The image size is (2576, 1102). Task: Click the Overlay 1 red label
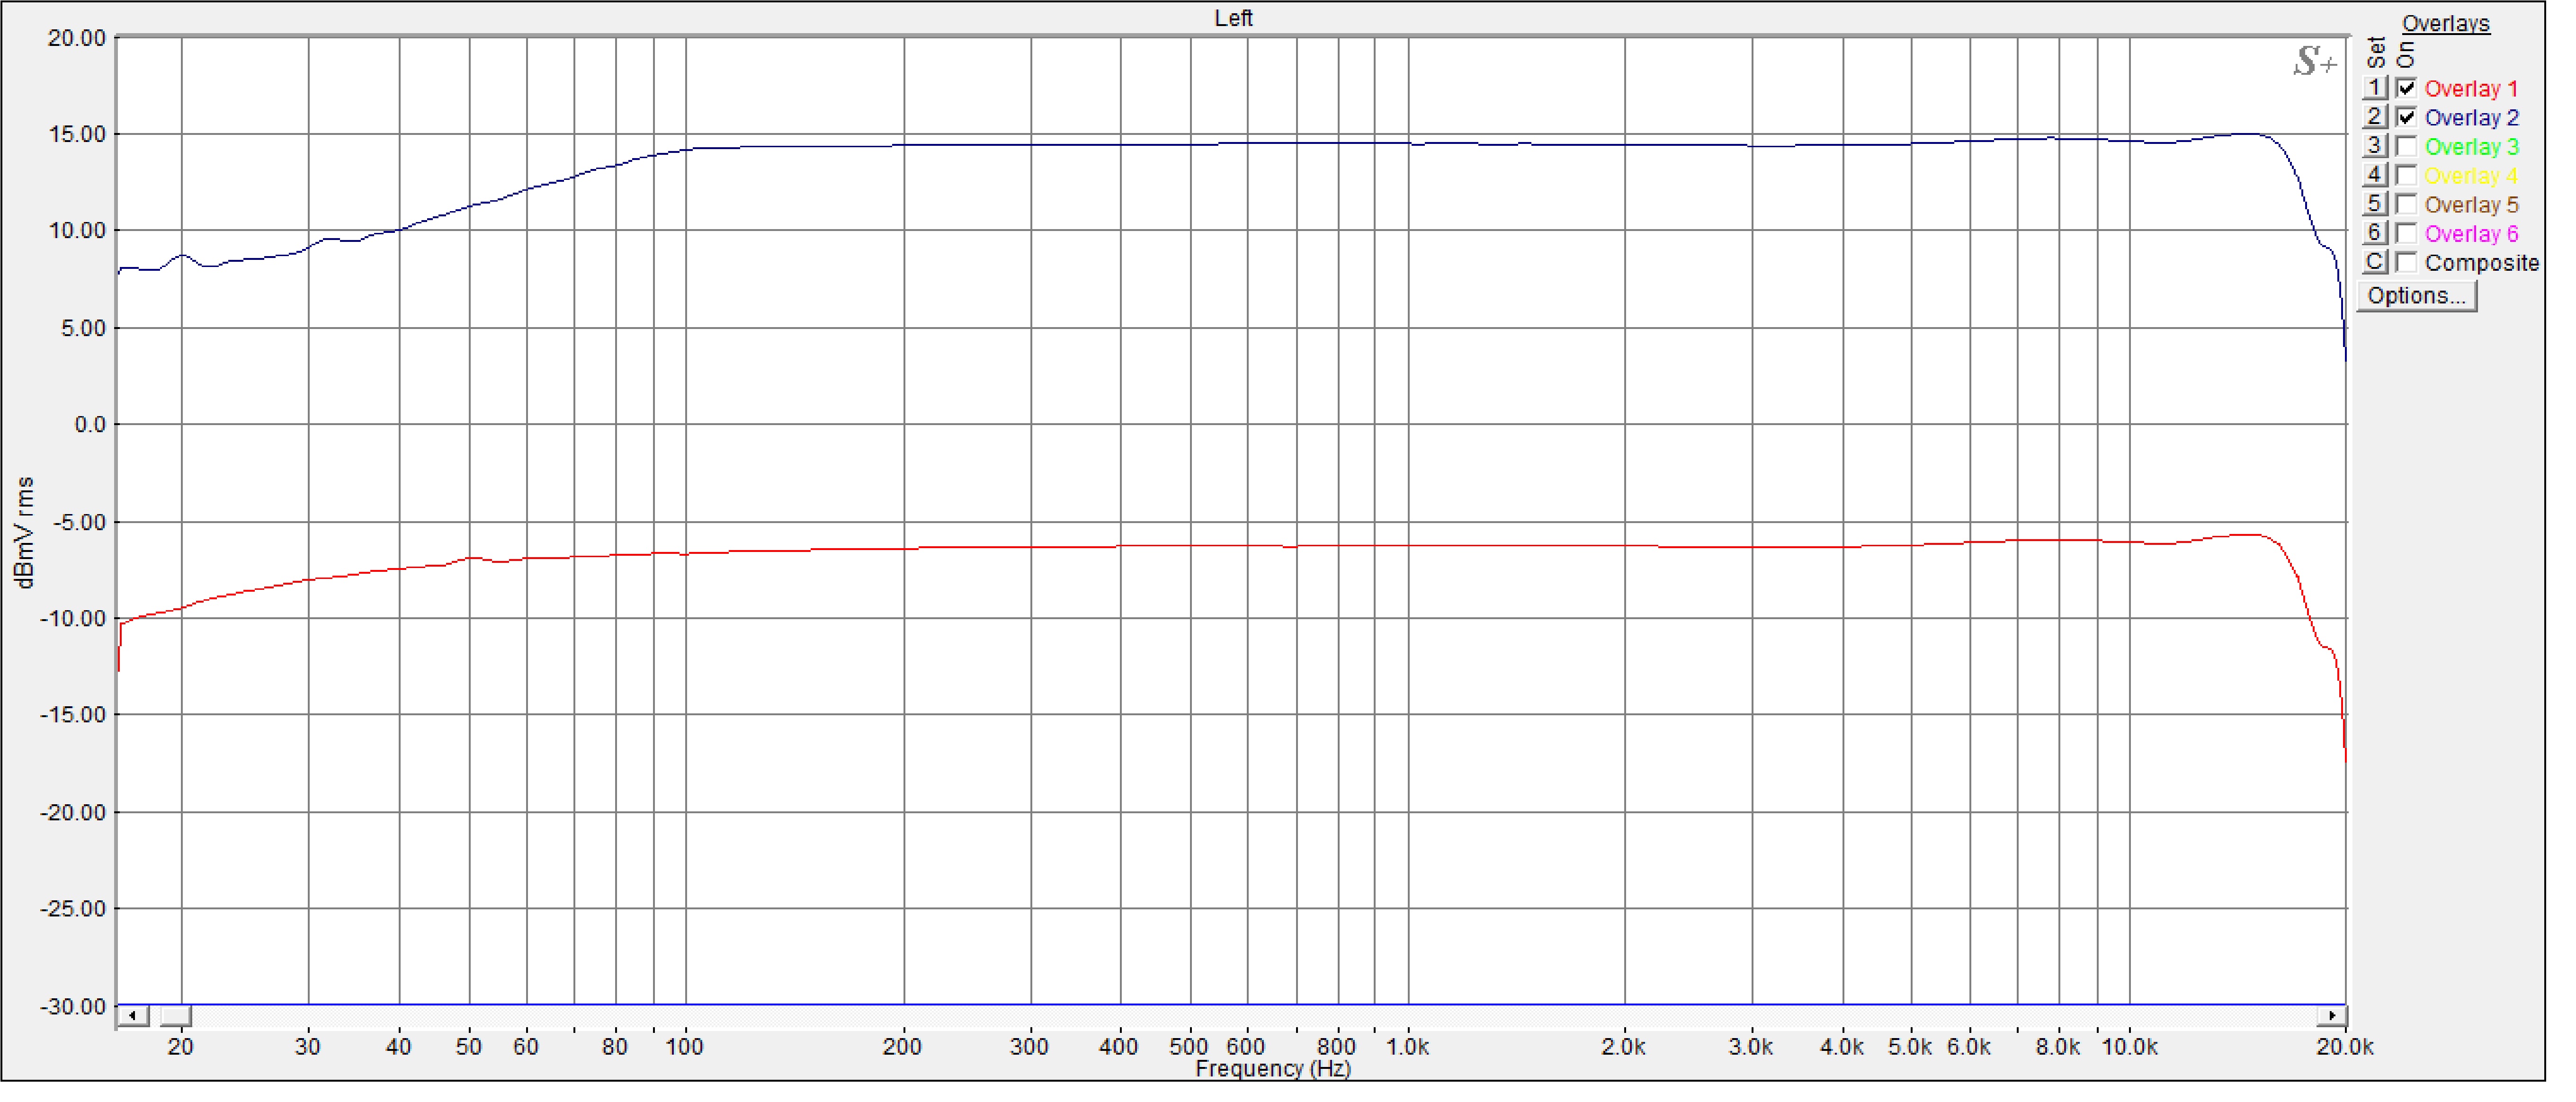[2471, 89]
